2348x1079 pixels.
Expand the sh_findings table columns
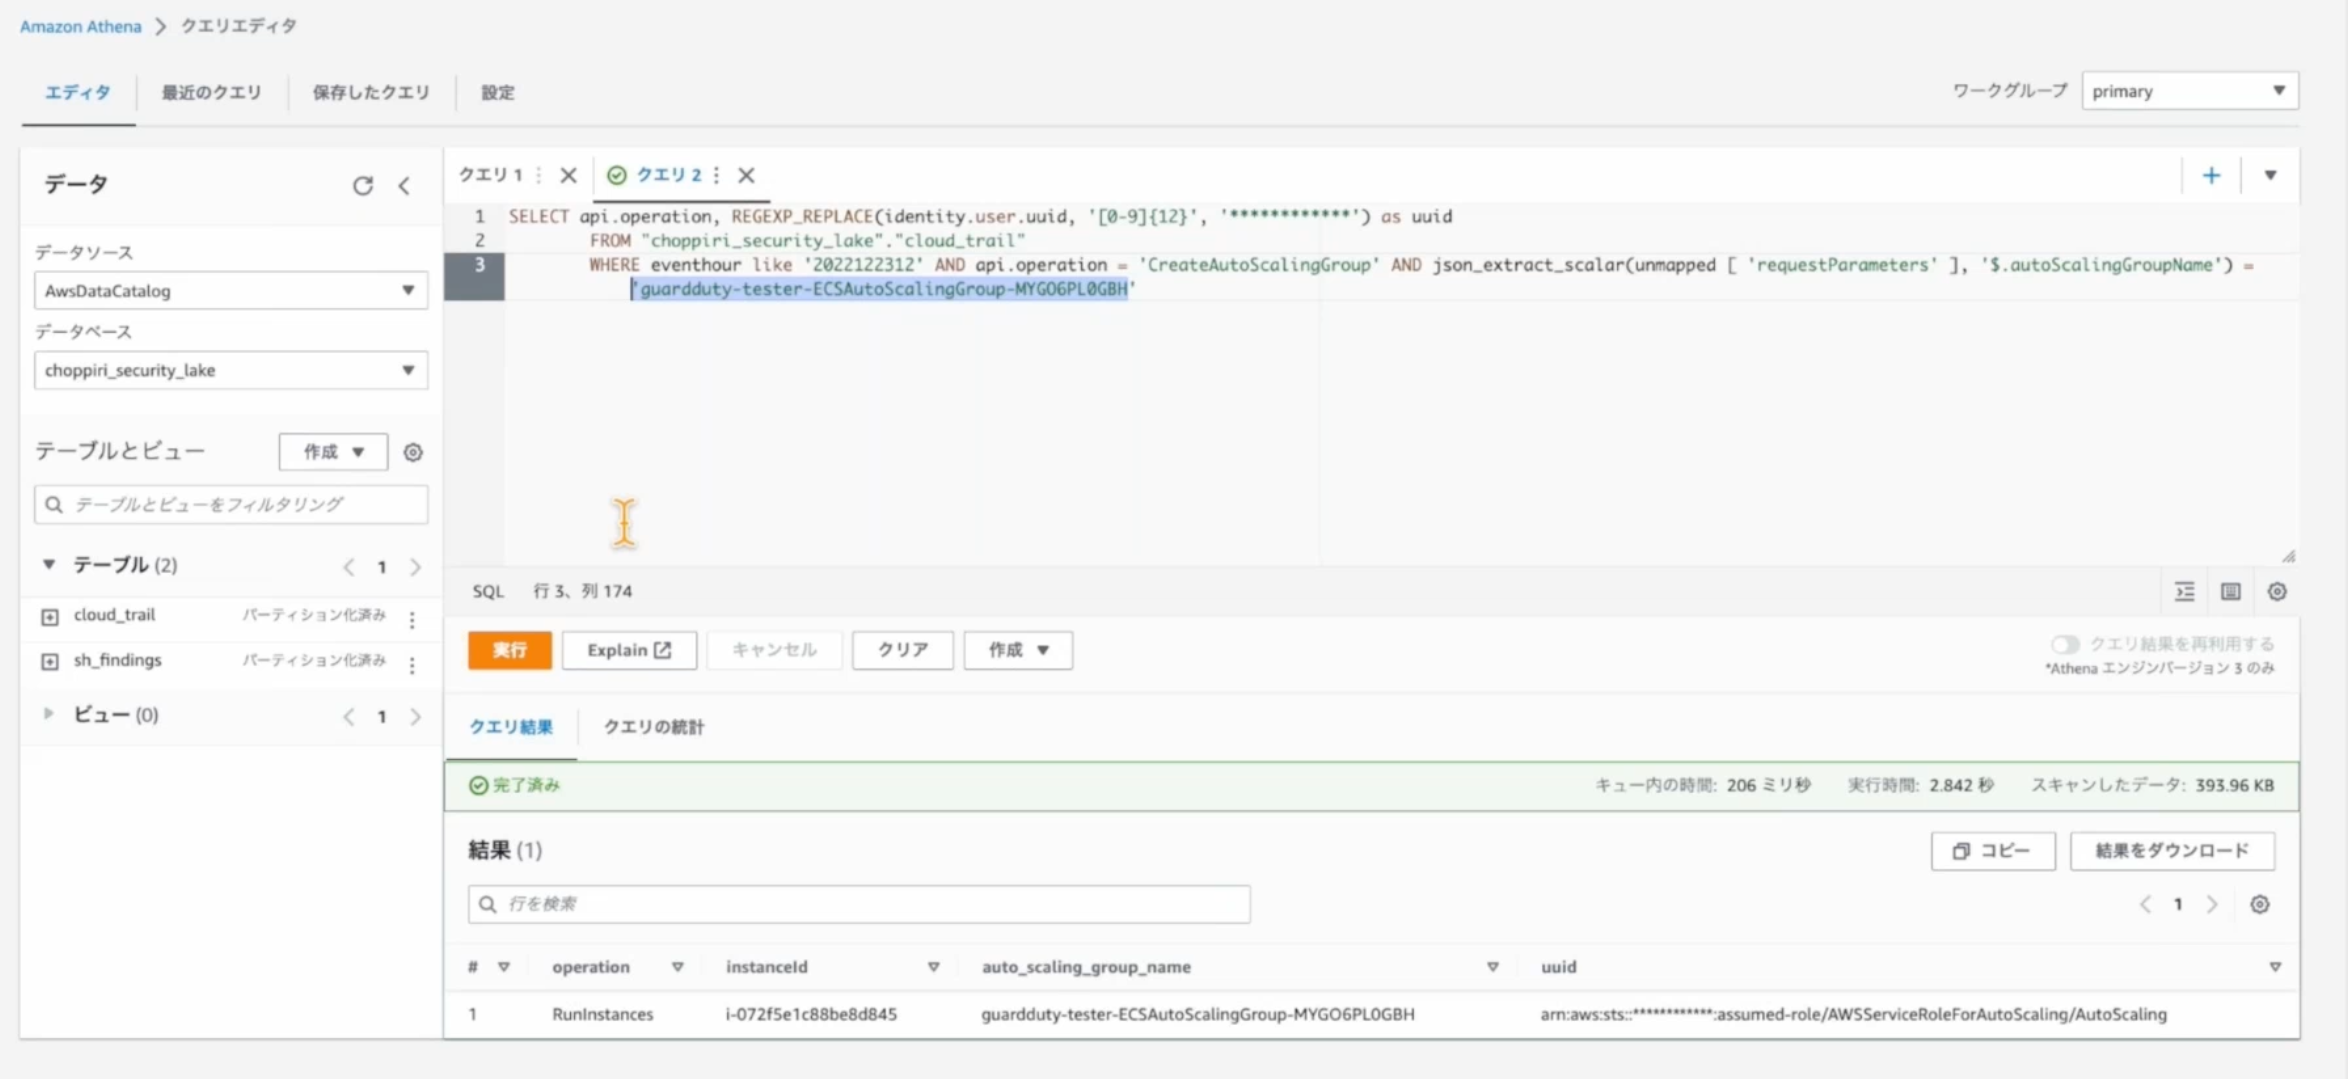(49, 662)
